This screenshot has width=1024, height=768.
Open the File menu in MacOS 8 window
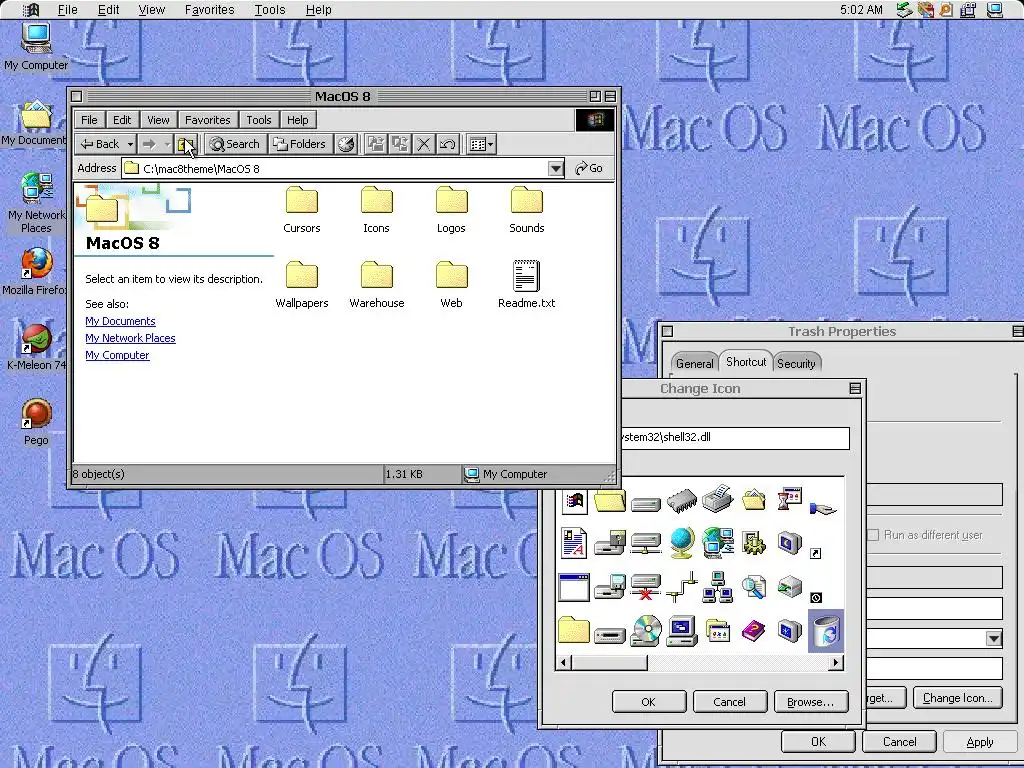(89, 120)
